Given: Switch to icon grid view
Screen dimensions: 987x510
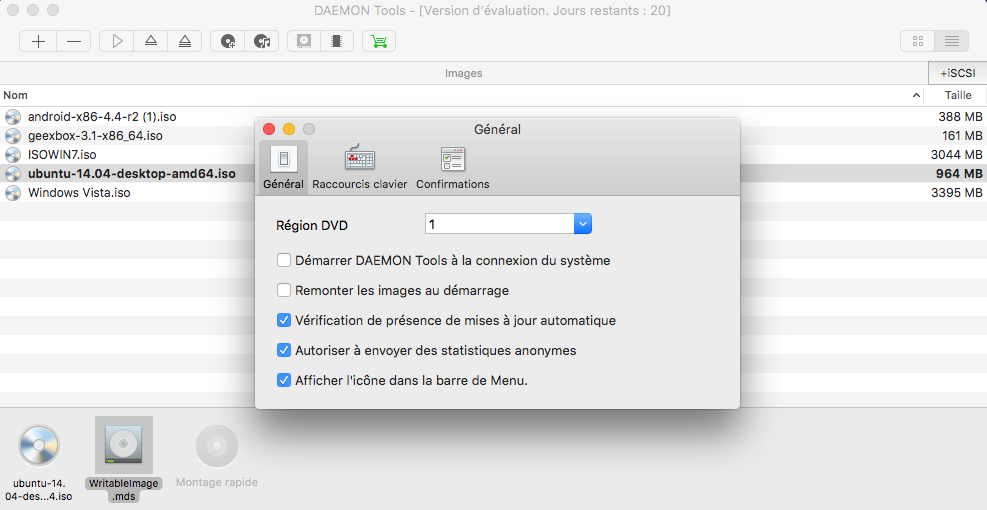Looking at the screenshot, I should (x=918, y=42).
